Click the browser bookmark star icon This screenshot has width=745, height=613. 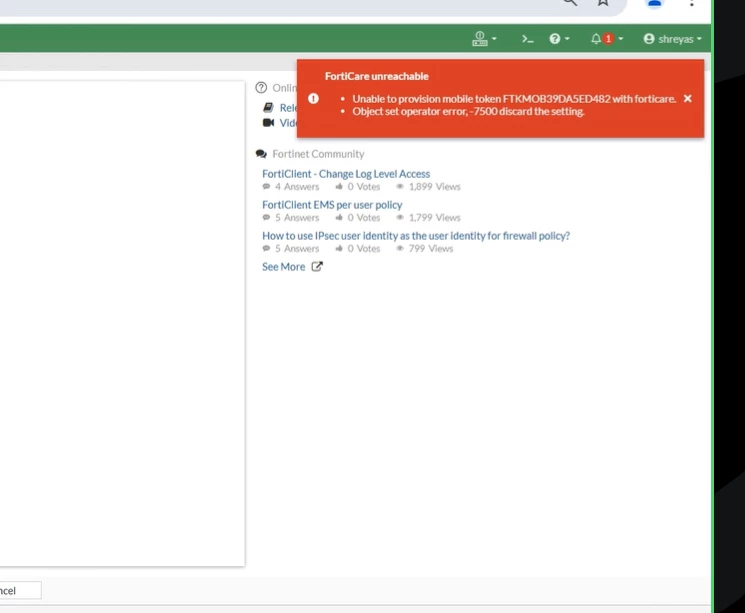pos(603,2)
